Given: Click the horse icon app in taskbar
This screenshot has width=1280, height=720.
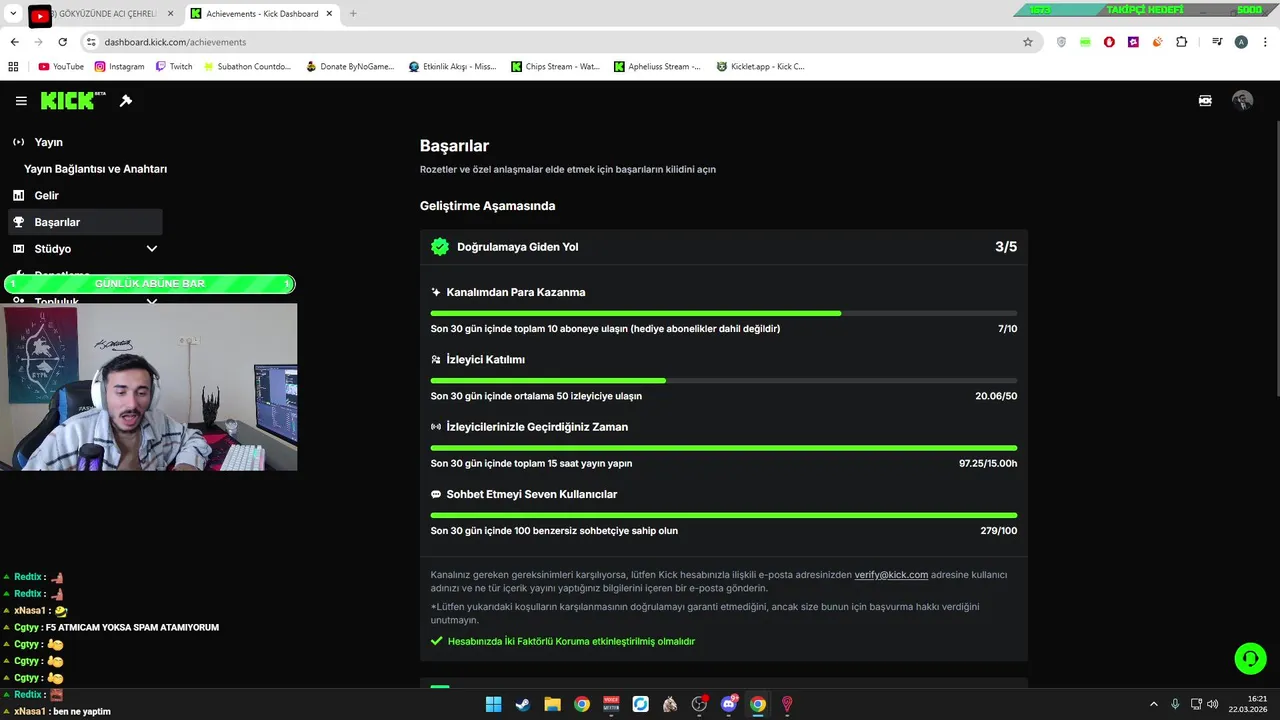Looking at the screenshot, I should click(670, 704).
